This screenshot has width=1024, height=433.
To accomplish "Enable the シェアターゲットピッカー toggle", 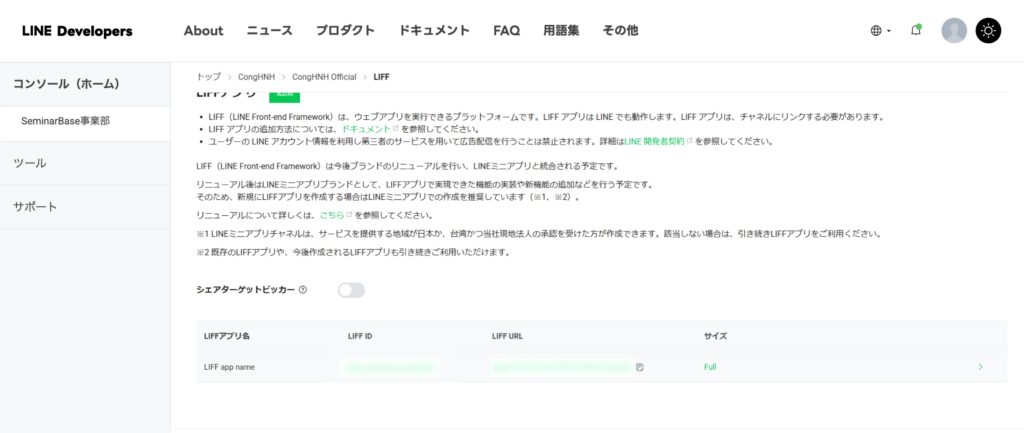I will (351, 290).
